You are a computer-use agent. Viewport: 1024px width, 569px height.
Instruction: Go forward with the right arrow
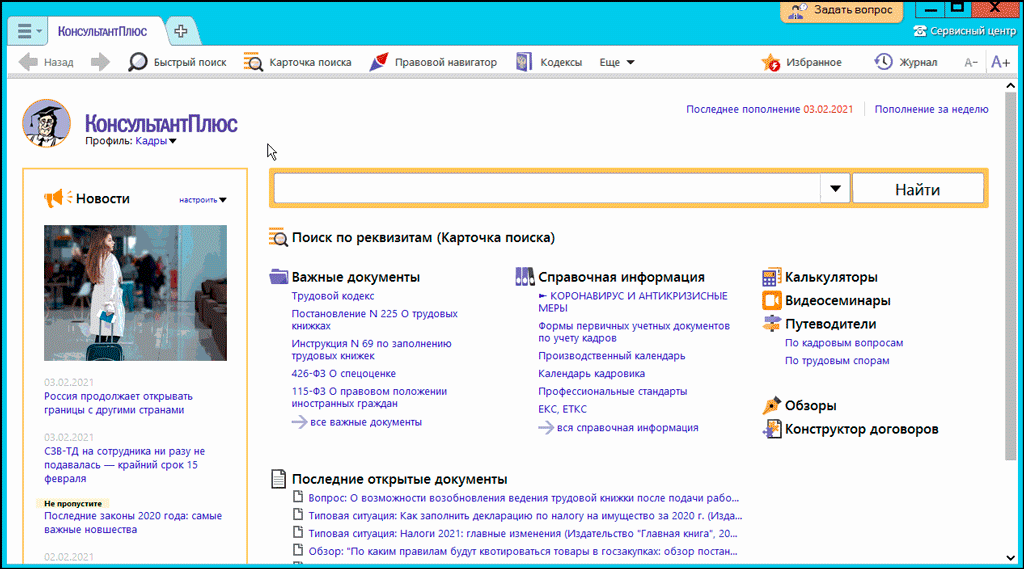100,62
